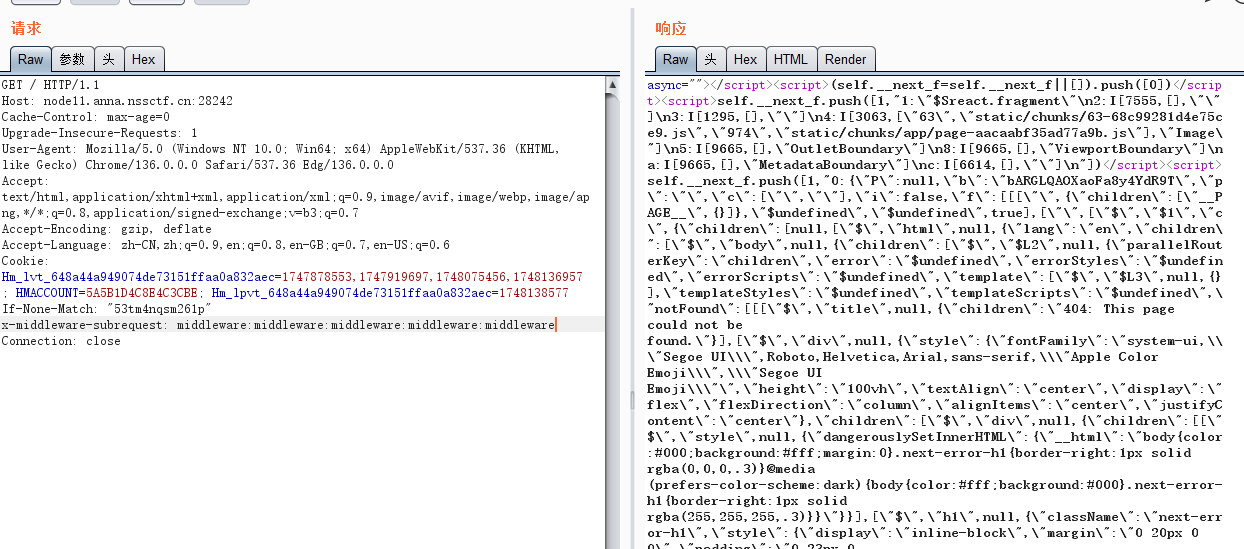The height and width of the screenshot is (549, 1244).
Task: Click the Host header line
Action: coord(117,101)
